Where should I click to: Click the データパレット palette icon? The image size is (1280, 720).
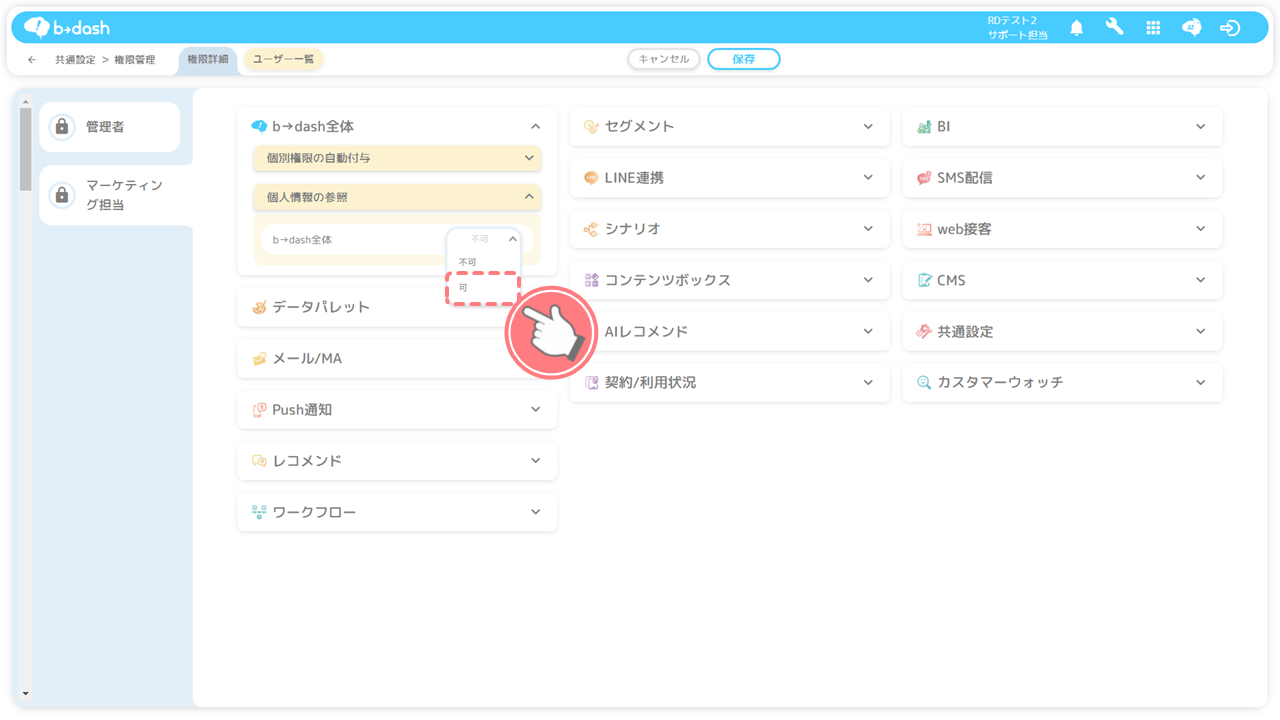pos(259,307)
